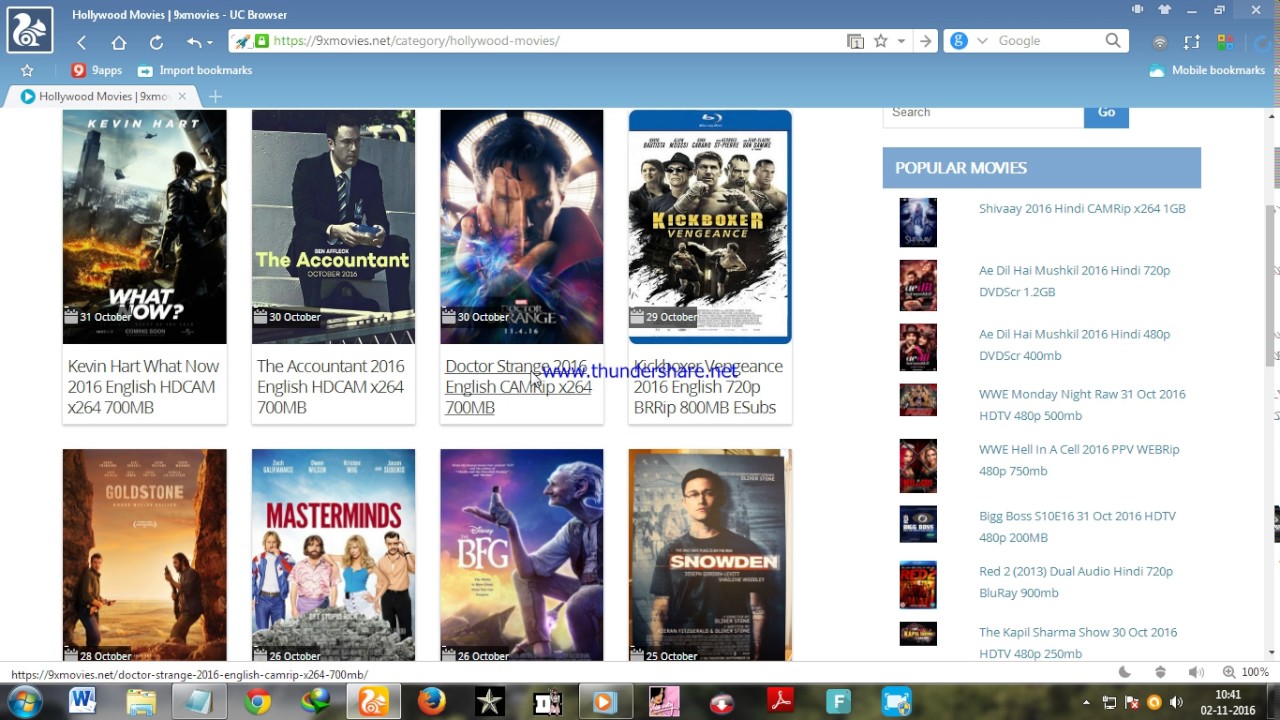
Task: Open the Goldstone poster
Action: (x=145, y=555)
